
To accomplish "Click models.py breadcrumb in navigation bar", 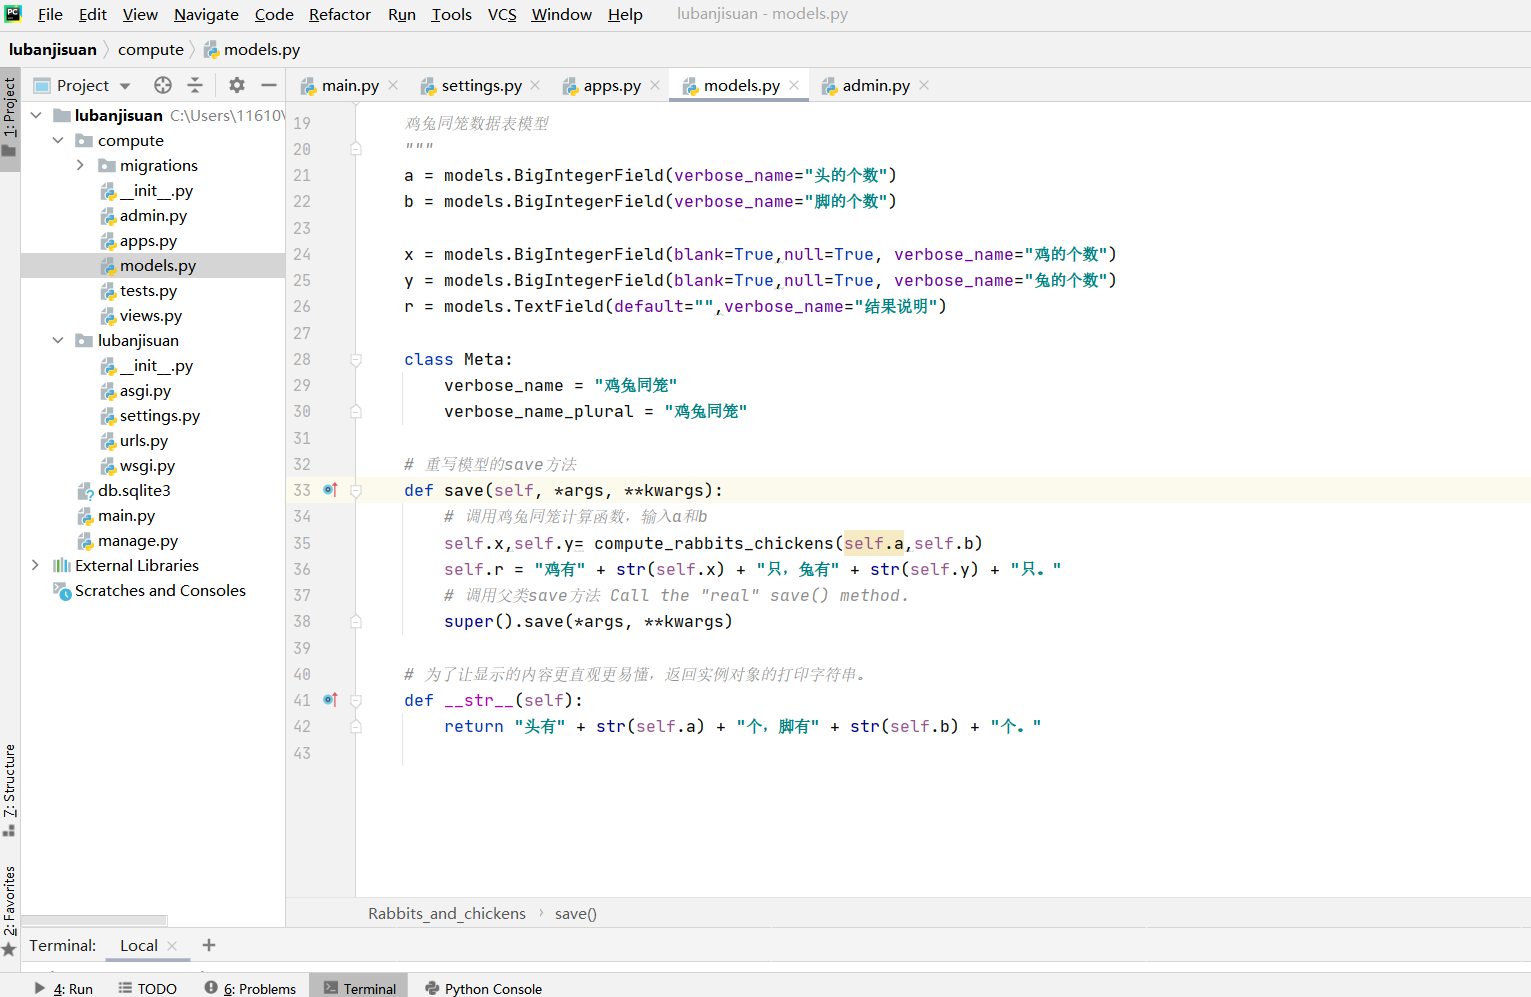I will coord(252,49).
